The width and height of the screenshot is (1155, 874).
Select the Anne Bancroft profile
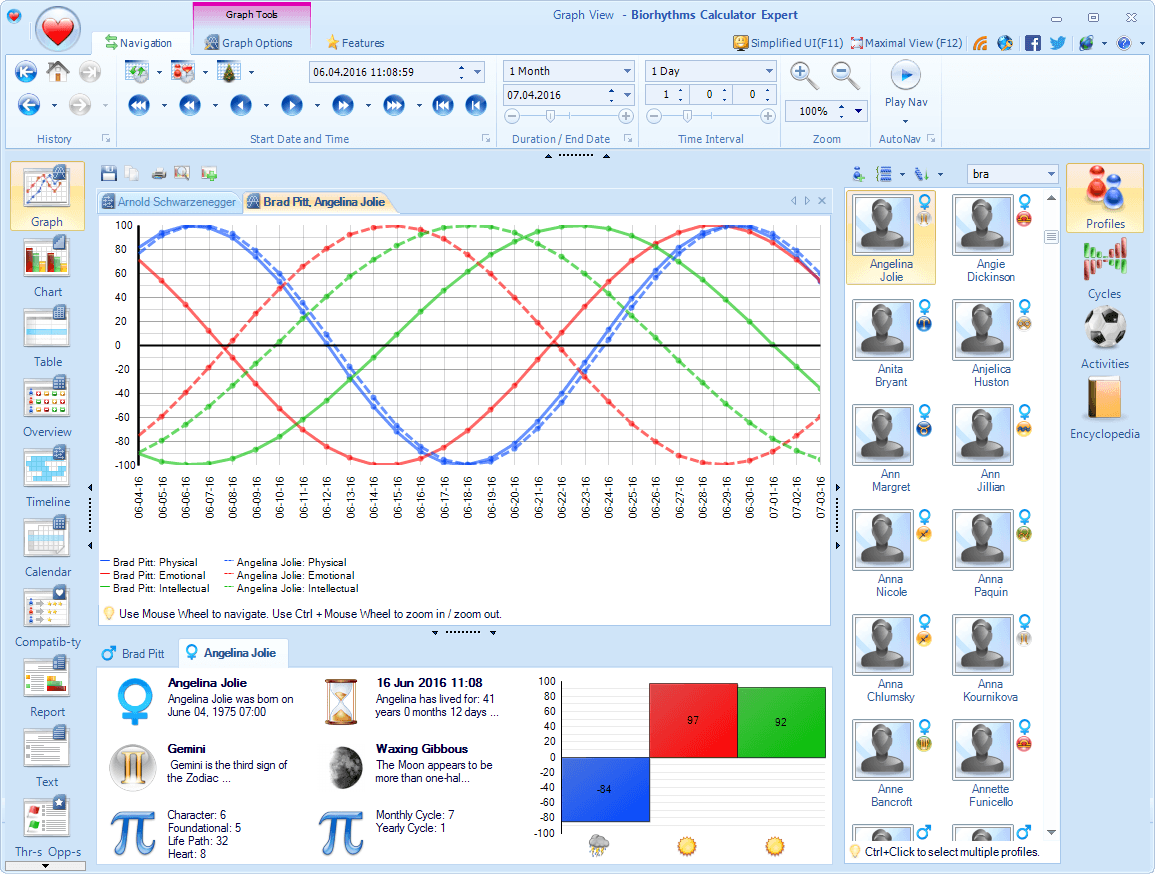click(x=891, y=764)
